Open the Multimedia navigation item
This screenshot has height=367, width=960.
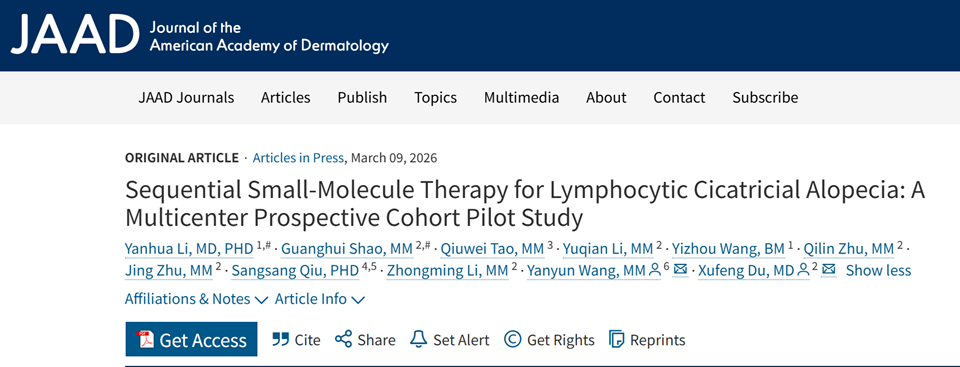[x=522, y=97]
